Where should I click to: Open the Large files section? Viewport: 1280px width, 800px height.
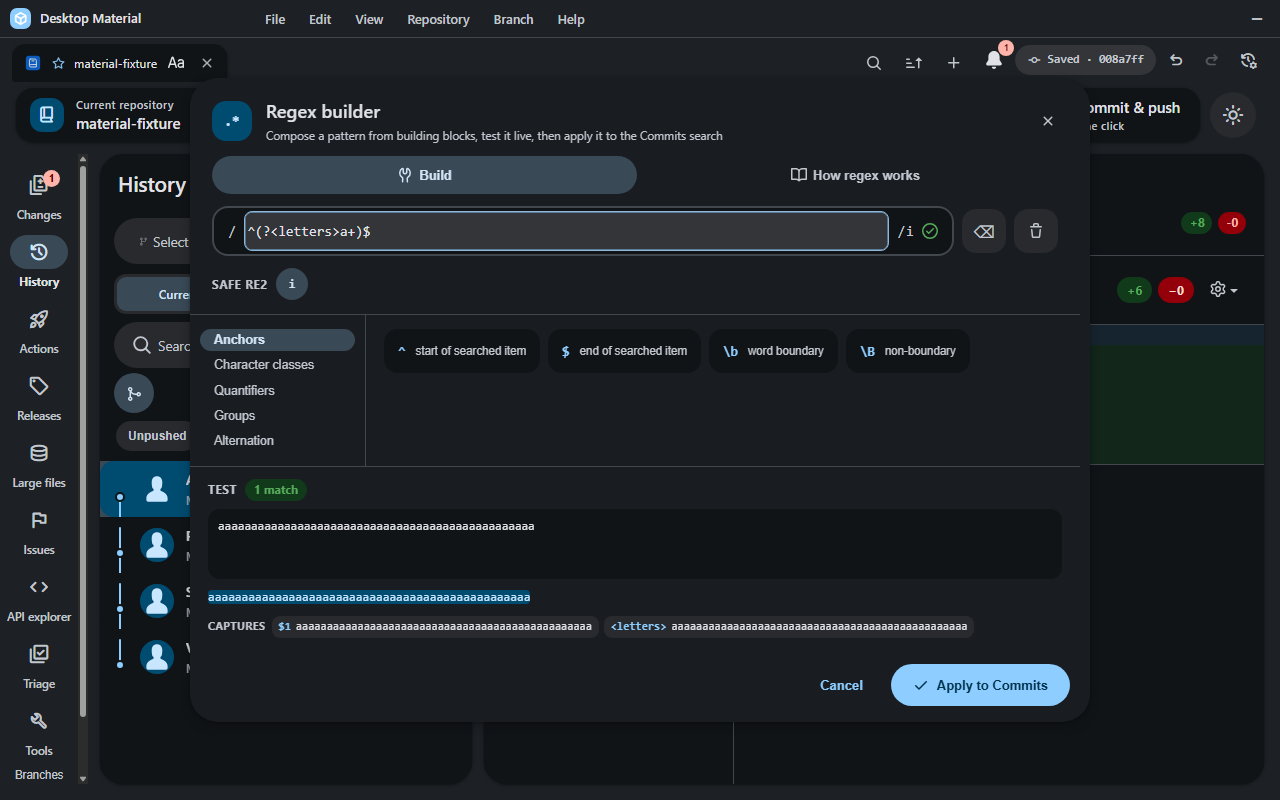[39, 464]
